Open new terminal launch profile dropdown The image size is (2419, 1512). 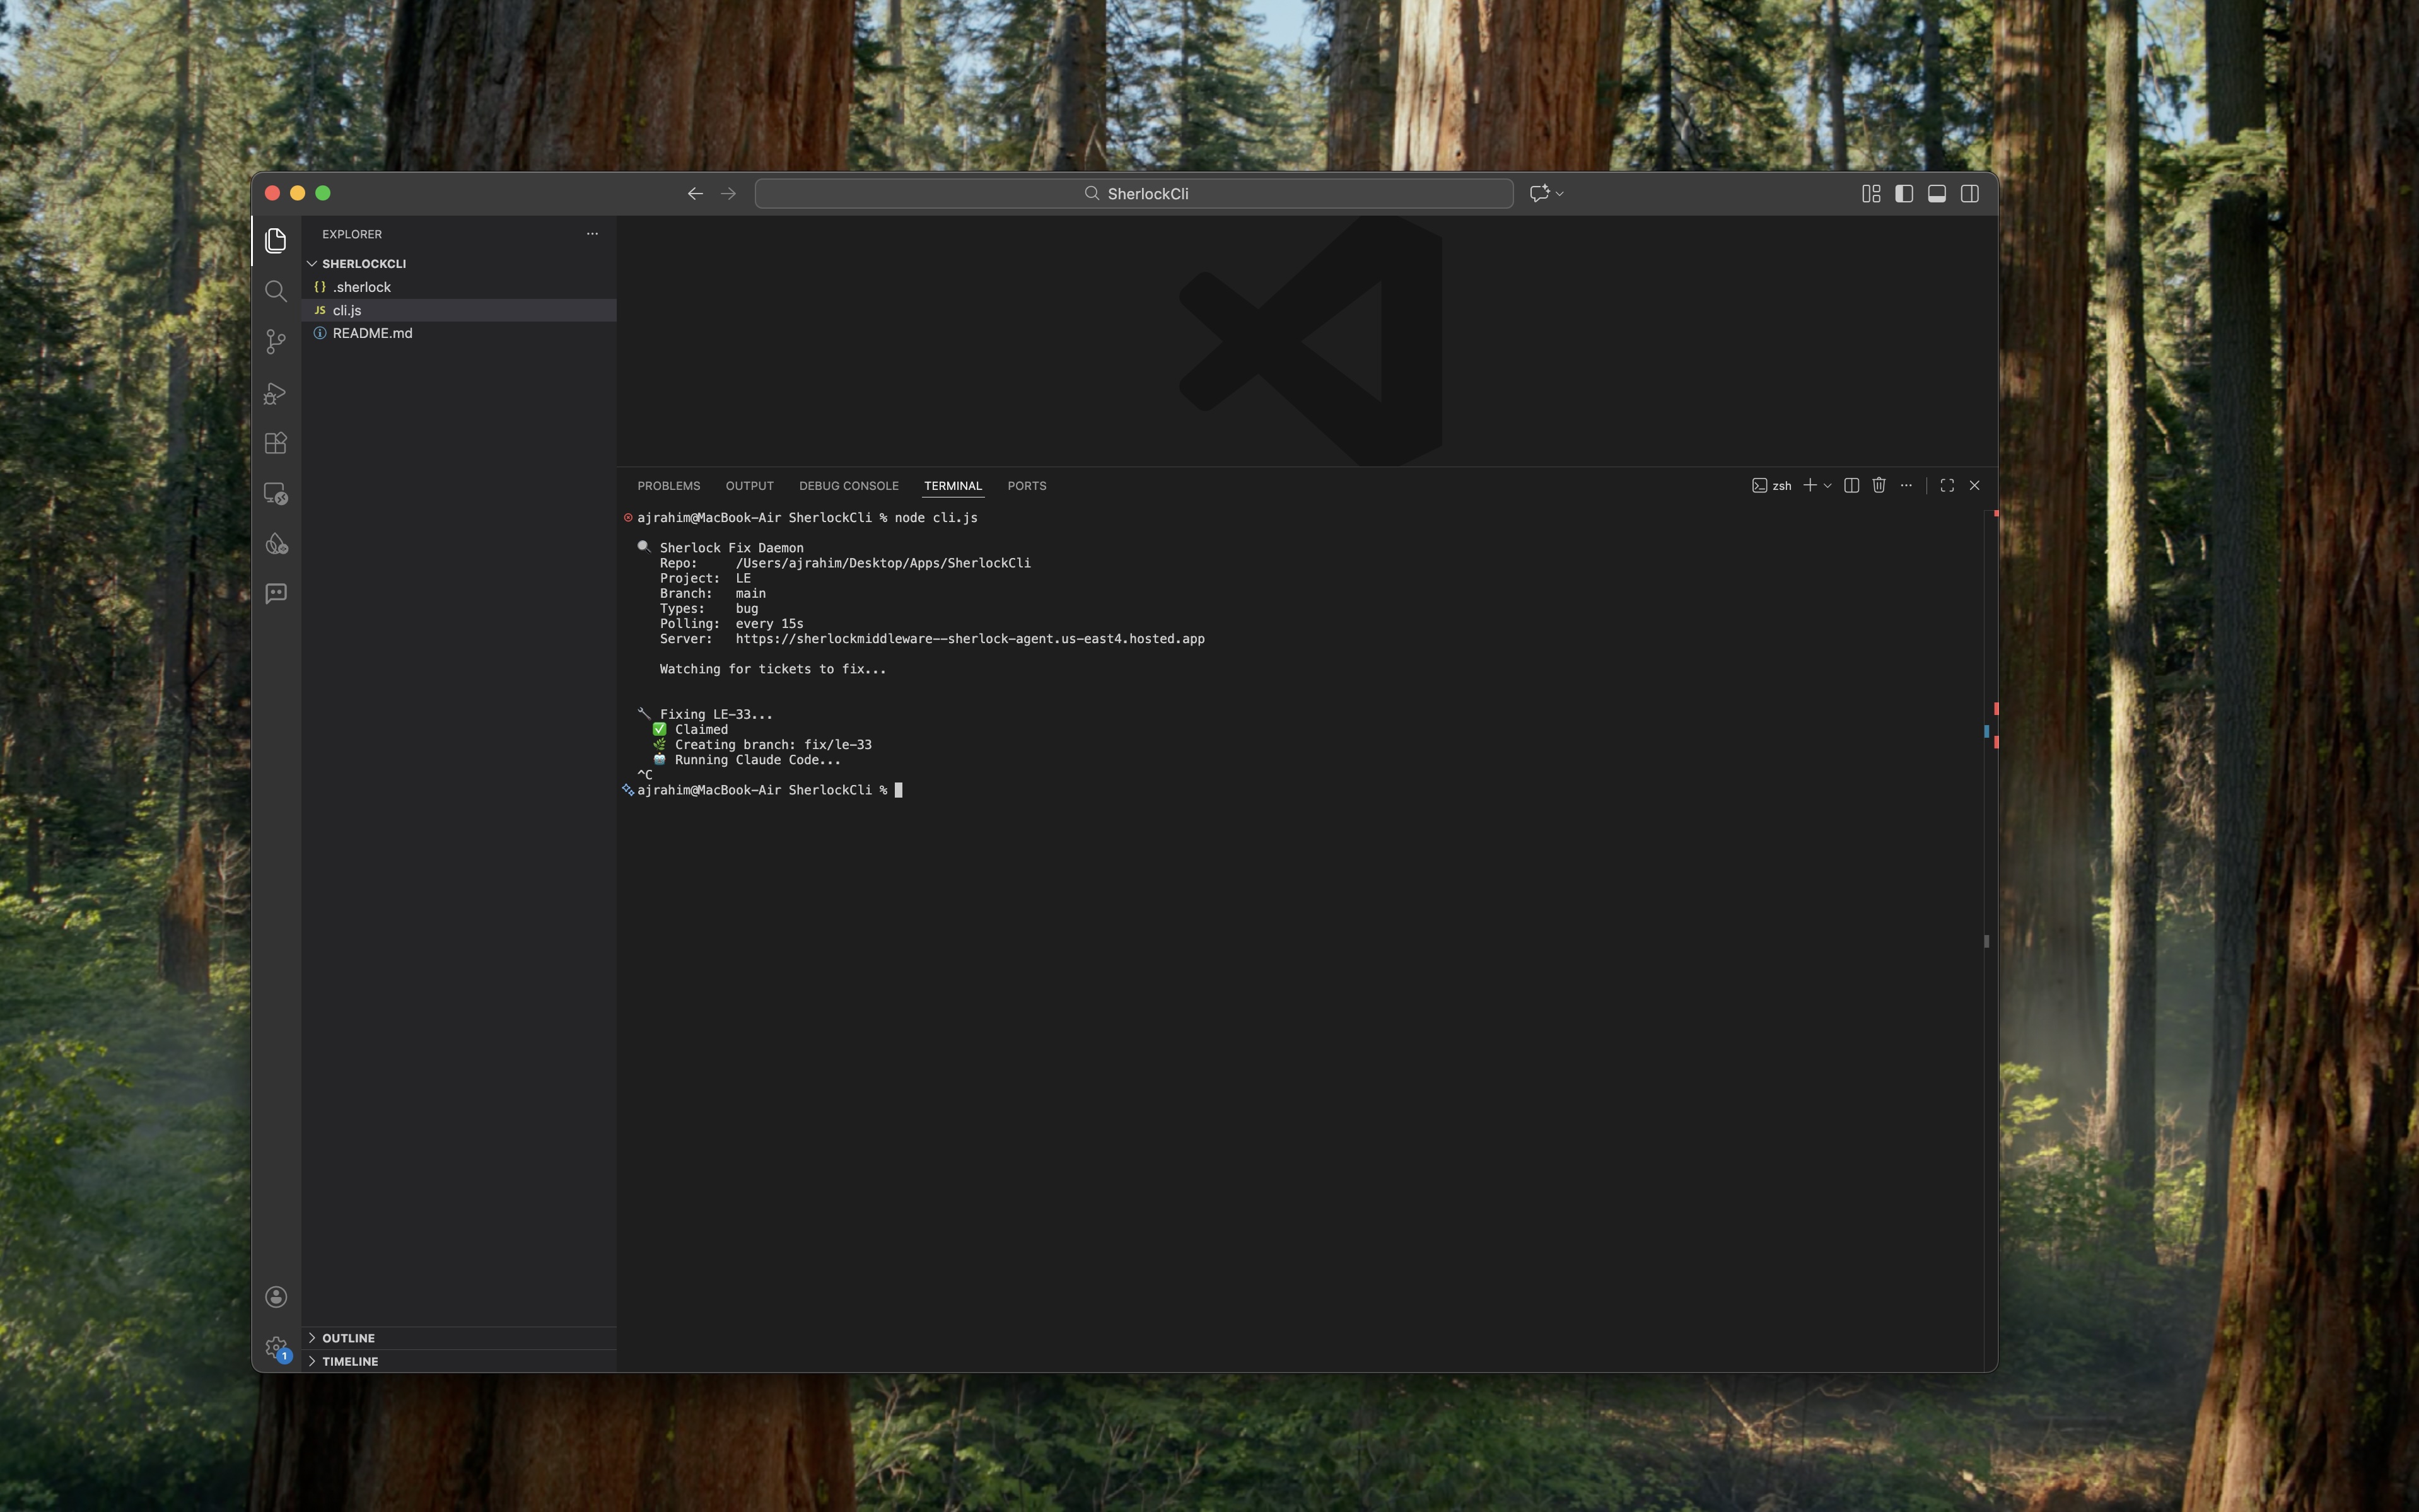(1828, 486)
